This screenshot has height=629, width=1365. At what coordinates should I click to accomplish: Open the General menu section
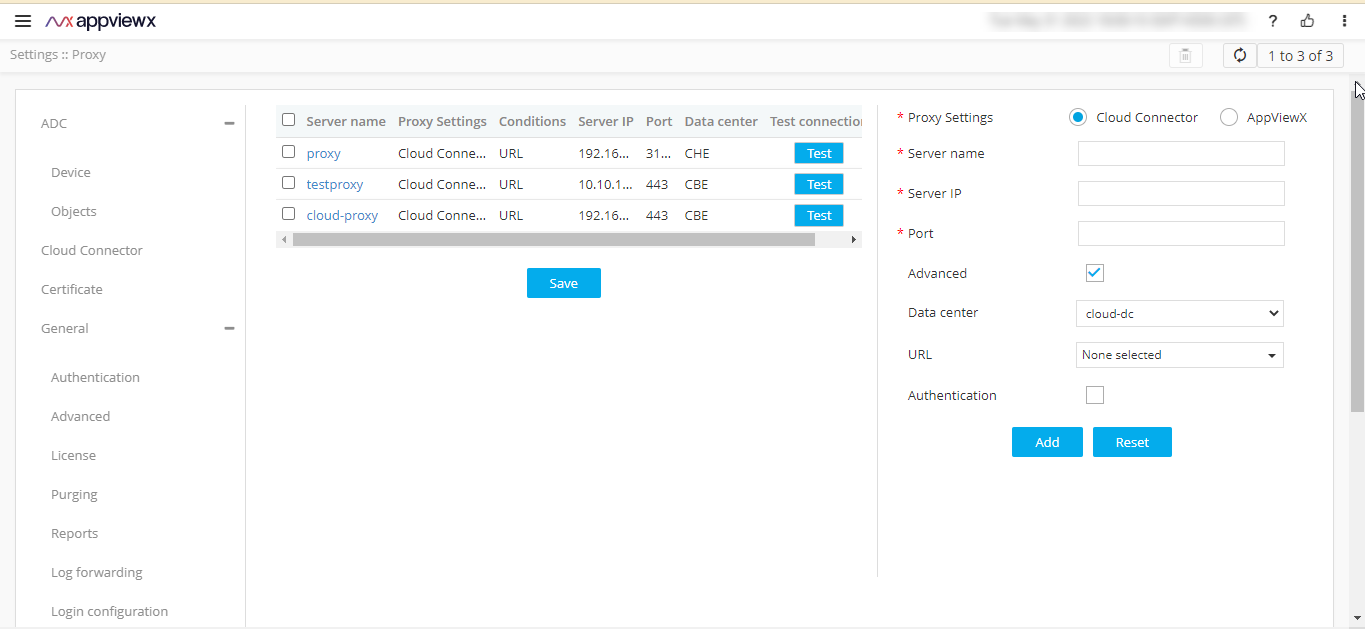(x=65, y=329)
